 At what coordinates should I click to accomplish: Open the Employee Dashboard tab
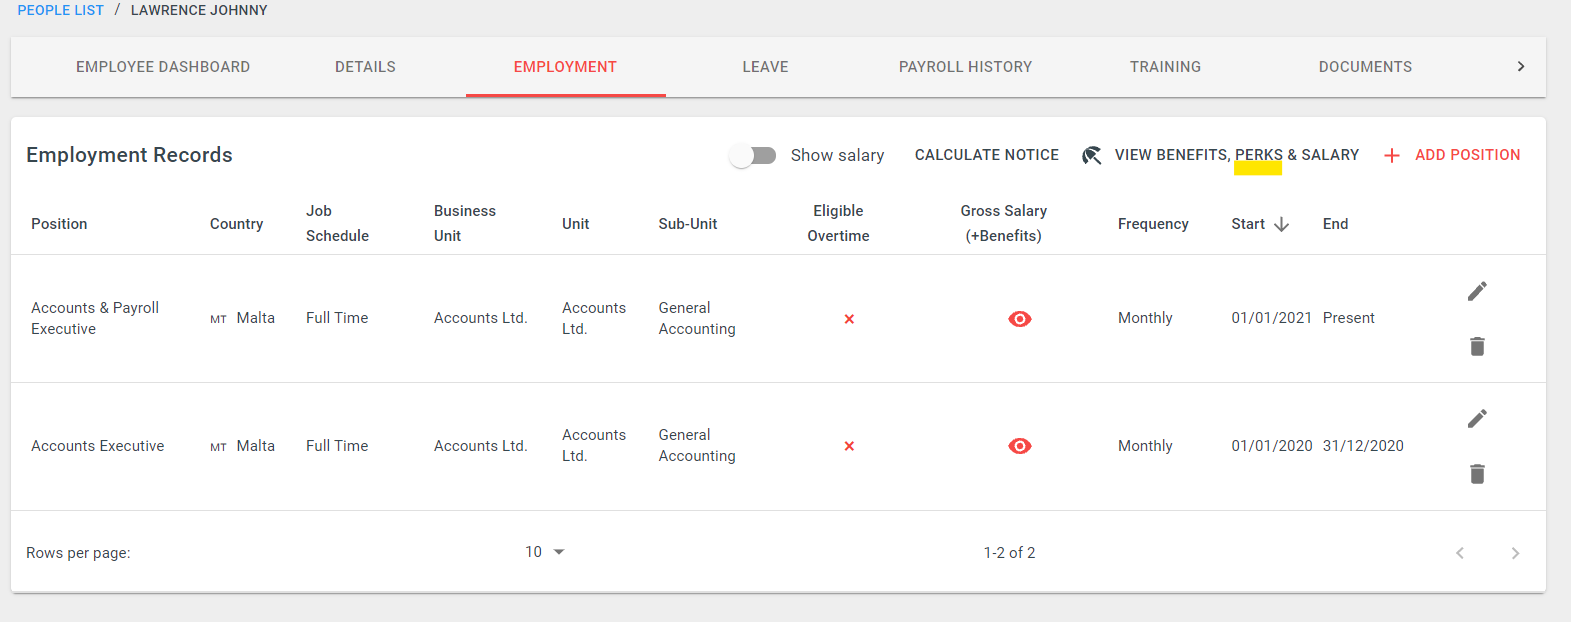163,67
